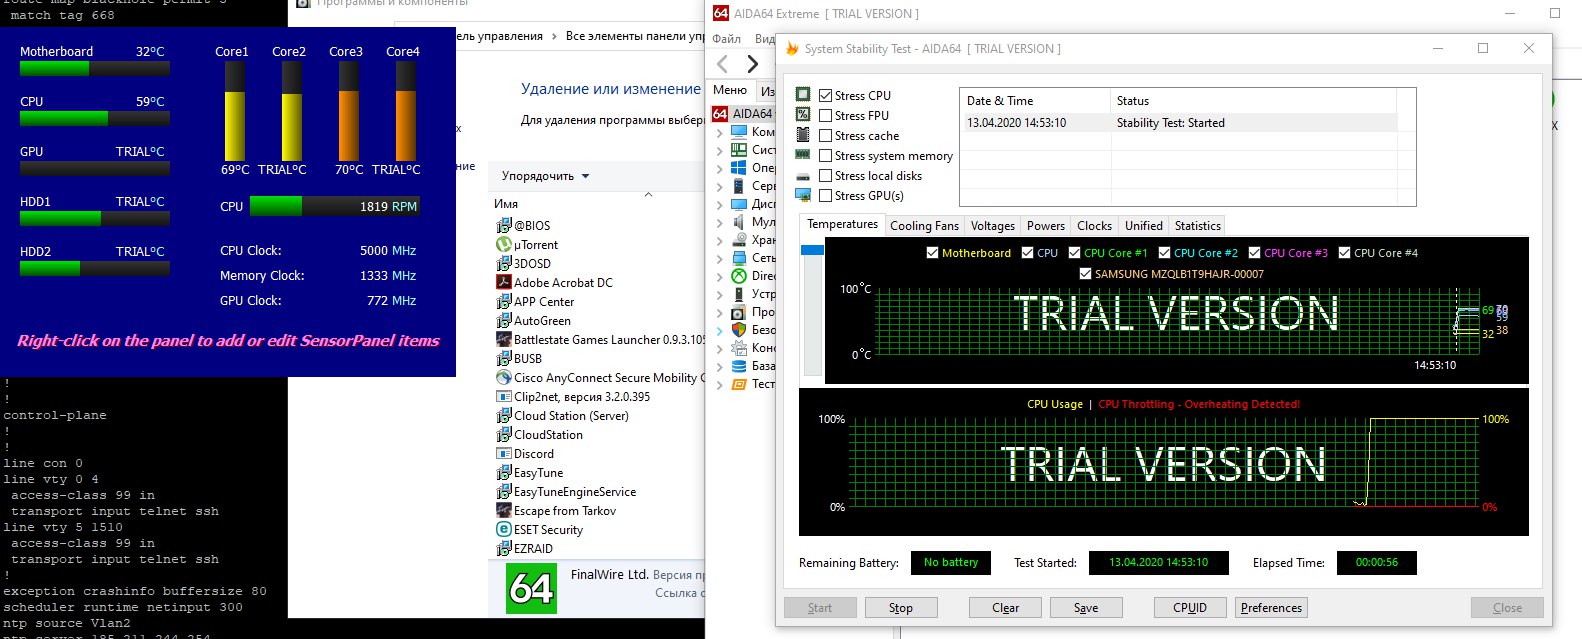The width and height of the screenshot is (1582, 639).
Task: Enable the Stress FPU checkbox
Action: click(x=825, y=115)
